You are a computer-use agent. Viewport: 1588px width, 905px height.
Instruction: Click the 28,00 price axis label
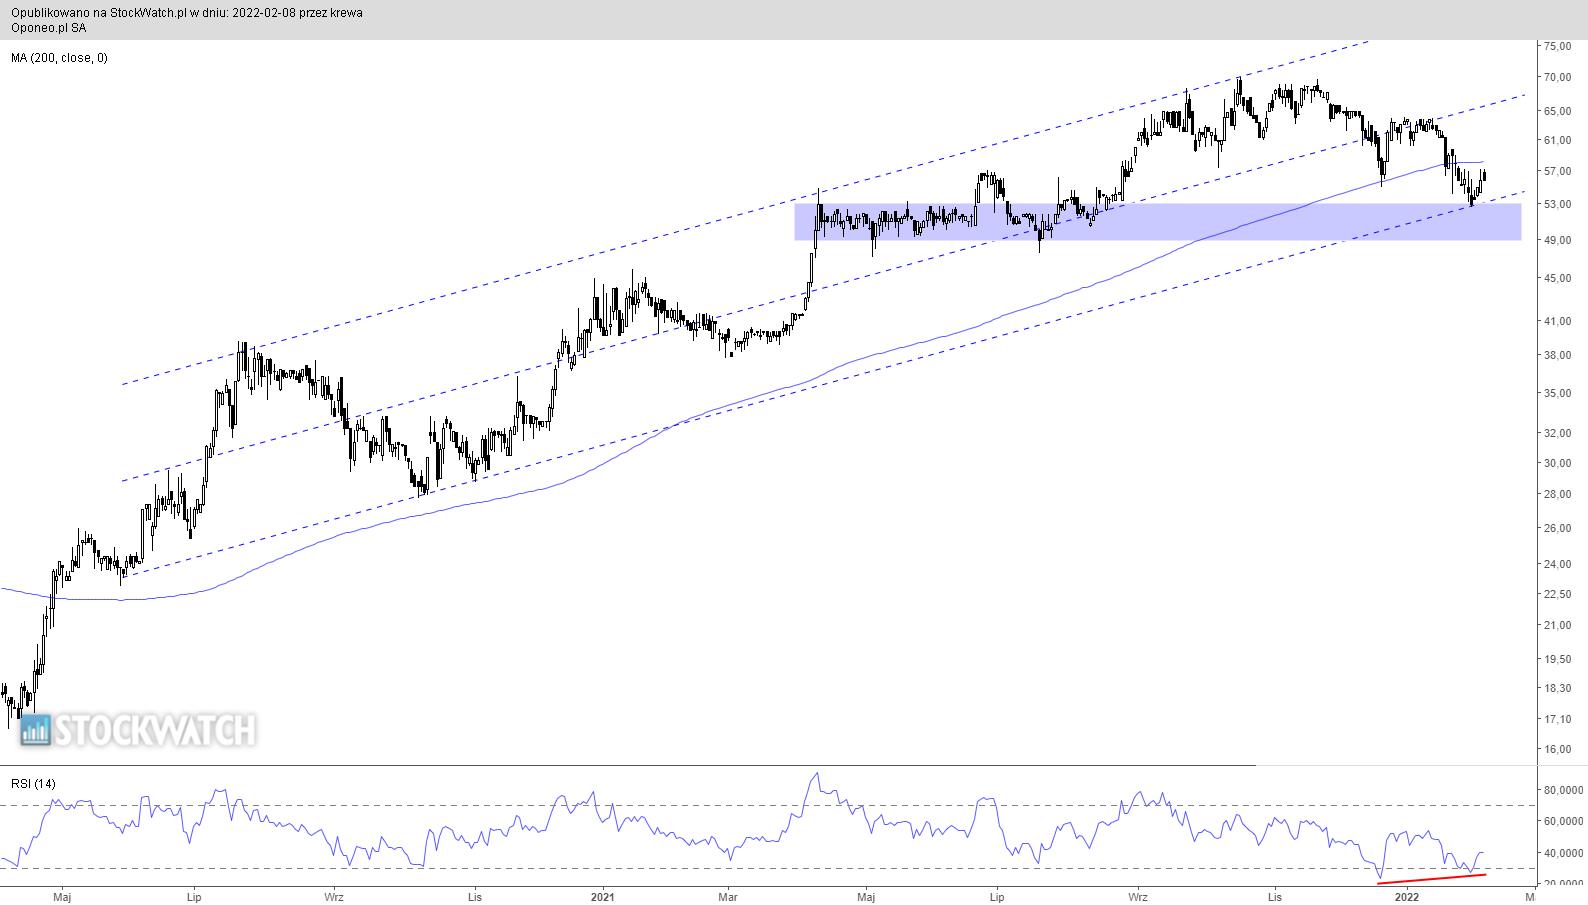click(x=1557, y=494)
